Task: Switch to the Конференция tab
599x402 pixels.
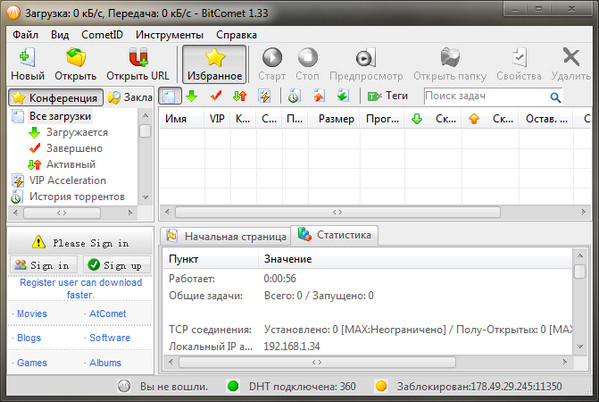Action: 56,98
